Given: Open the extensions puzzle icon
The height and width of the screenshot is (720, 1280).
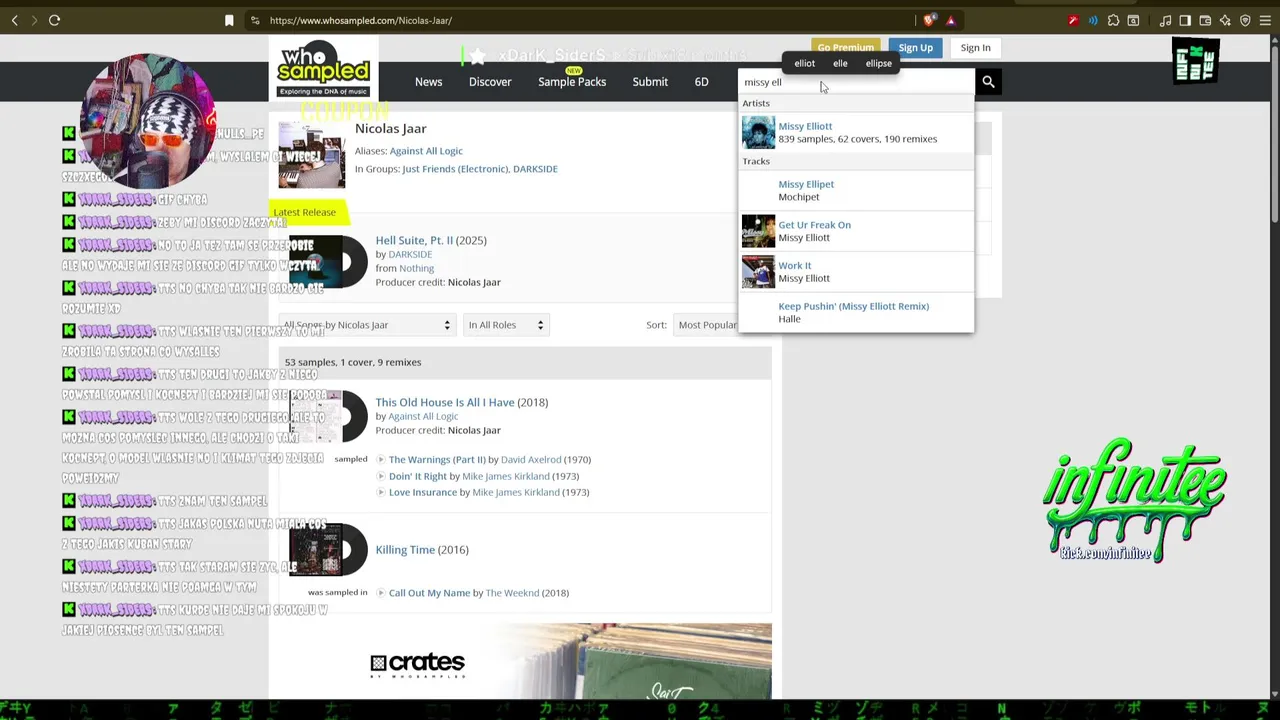Looking at the screenshot, I should click(1113, 20).
